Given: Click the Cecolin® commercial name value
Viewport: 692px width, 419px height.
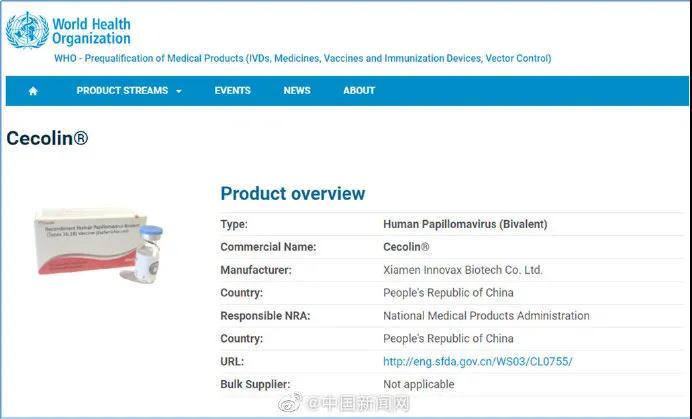Looking at the screenshot, I should tap(406, 247).
